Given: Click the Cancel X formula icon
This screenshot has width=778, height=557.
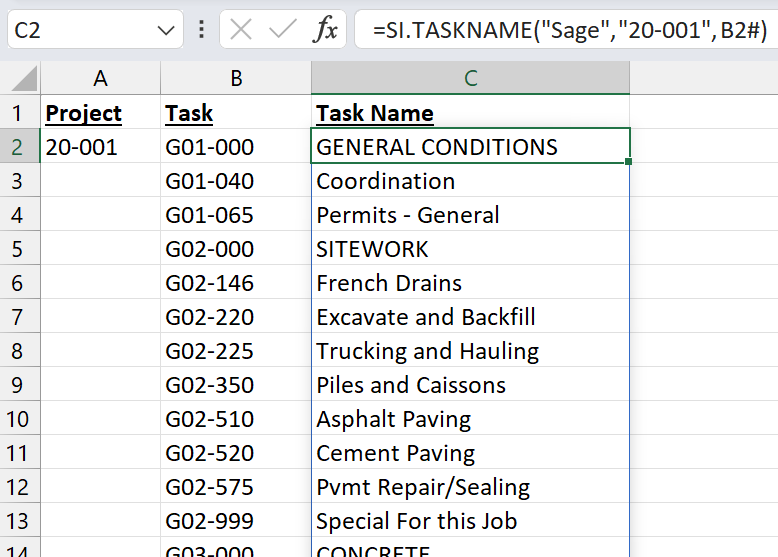Looking at the screenshot, I should point(241,30).
